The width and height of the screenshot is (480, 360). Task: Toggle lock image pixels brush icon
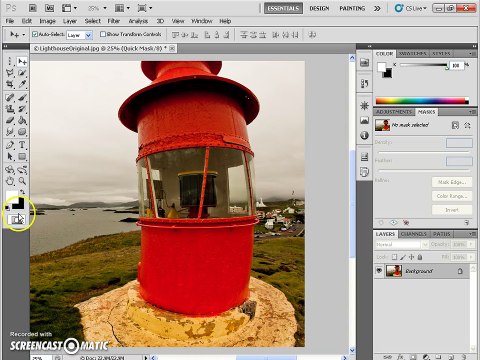[x=403, y=257]
